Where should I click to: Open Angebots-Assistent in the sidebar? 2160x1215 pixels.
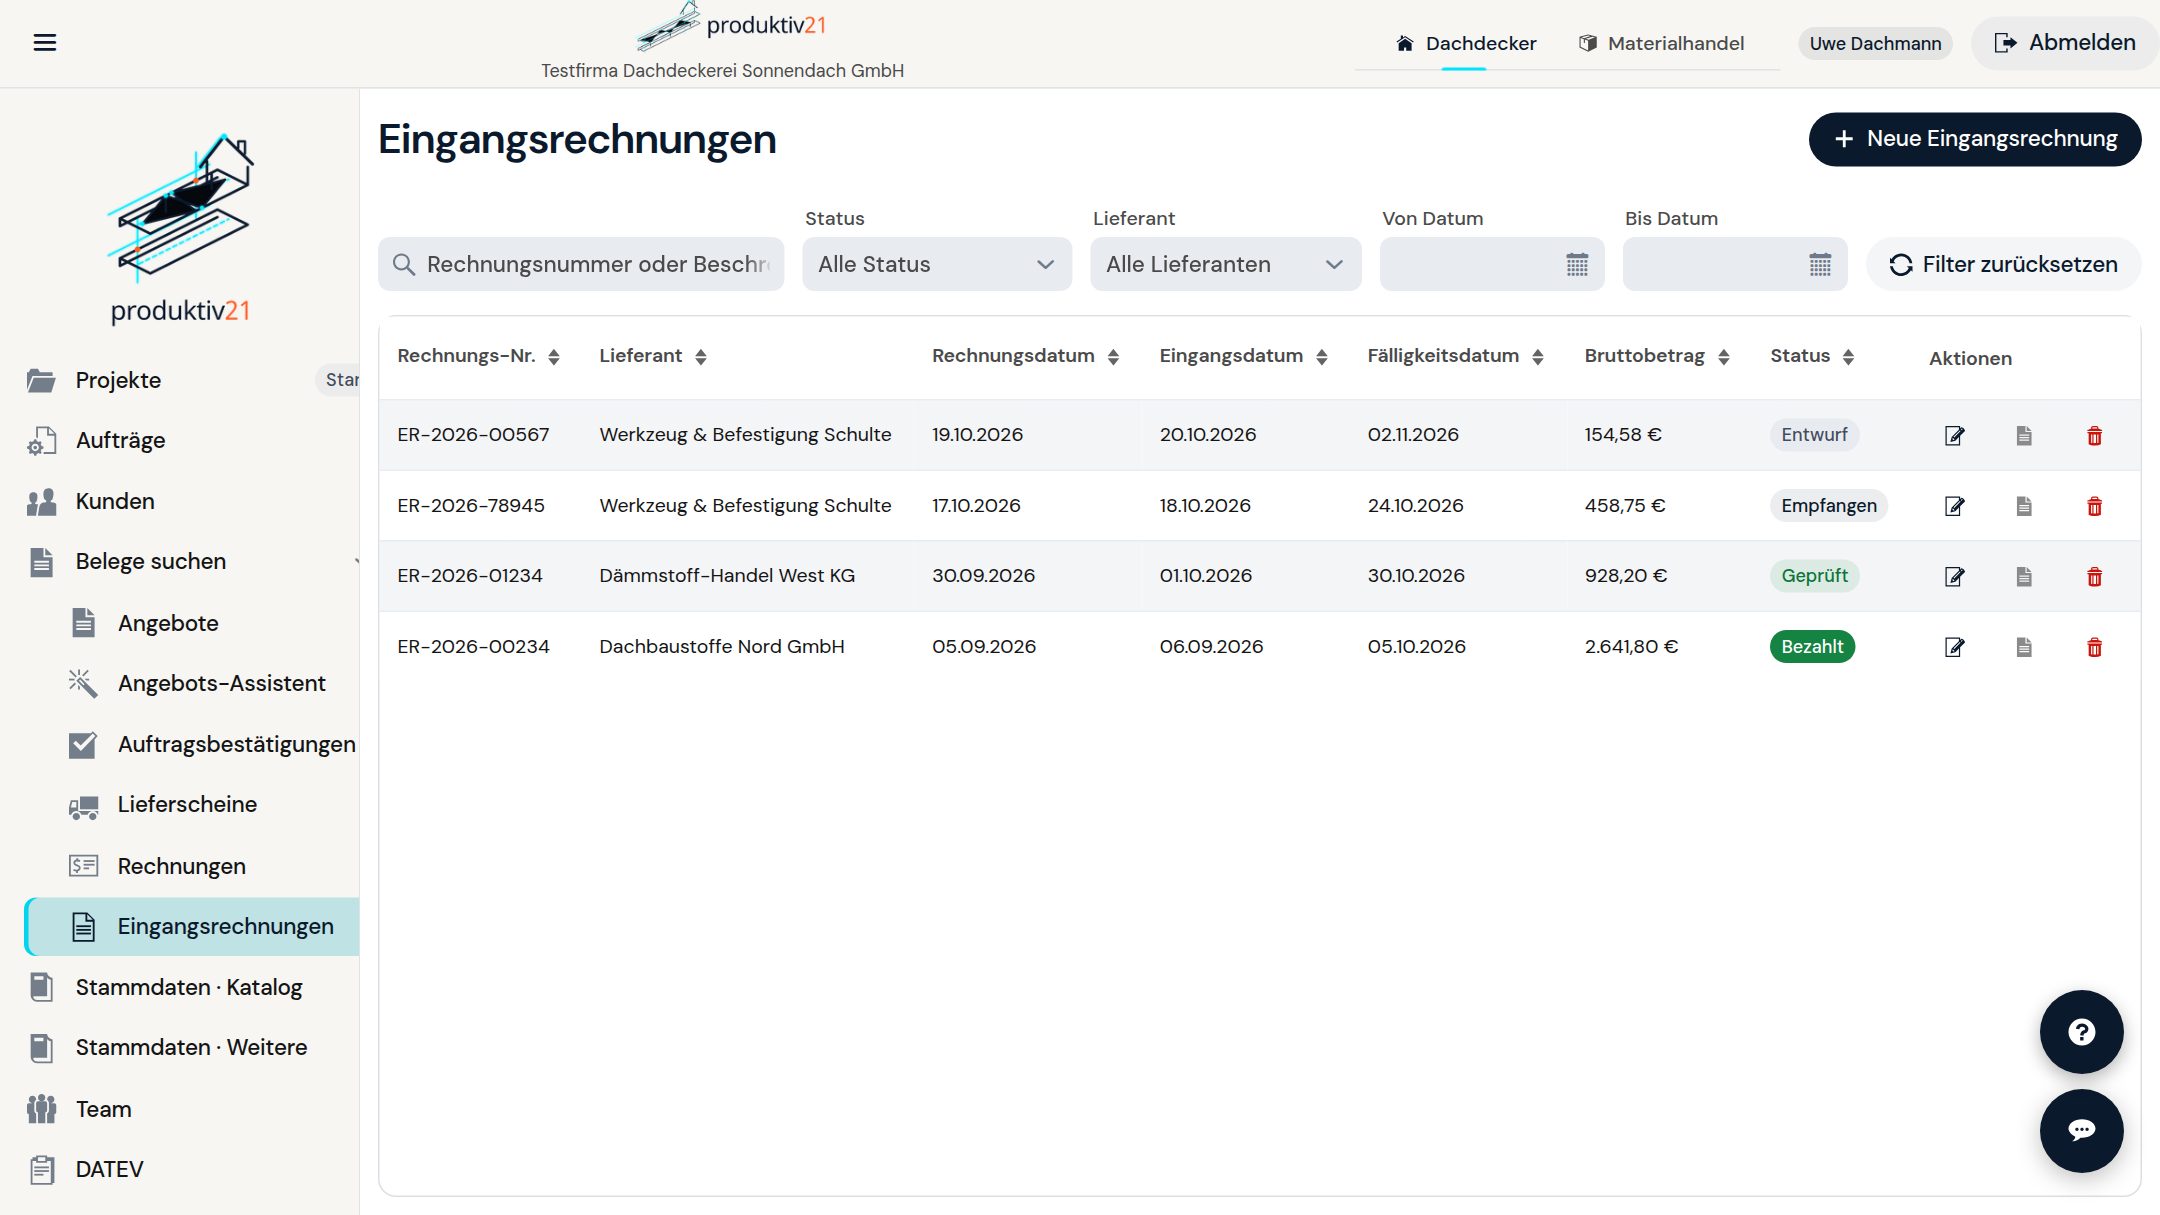click(x=221, y=683)
